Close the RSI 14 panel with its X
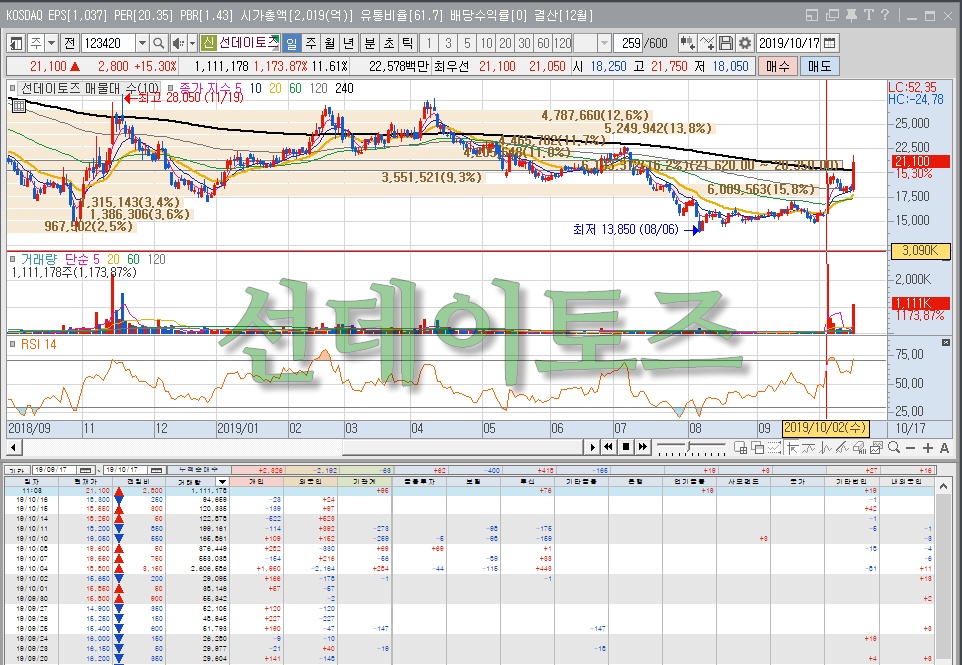 (x=945, y=343)
